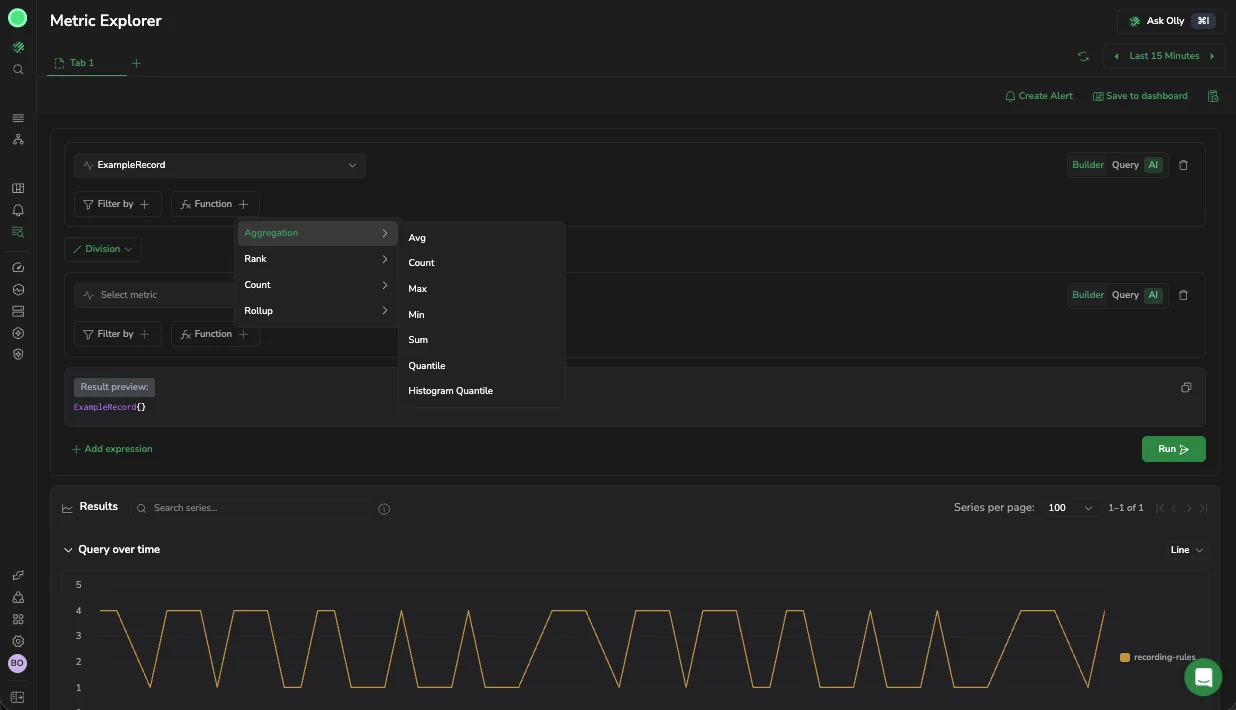Open the hexagon pulse sidebar icon
1236x710 pixels.
pos(18,289)
